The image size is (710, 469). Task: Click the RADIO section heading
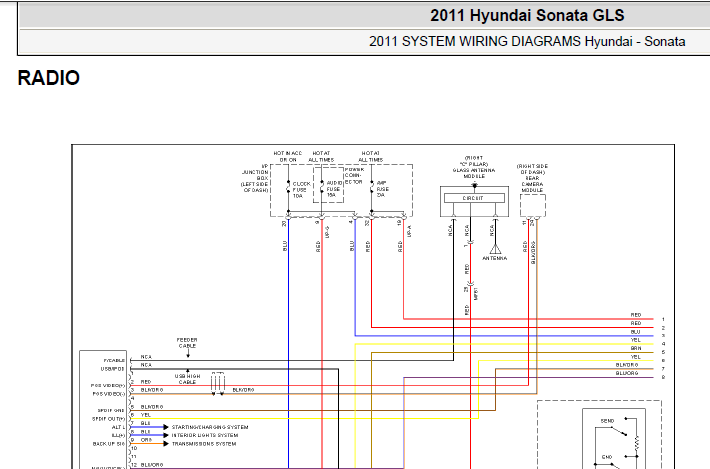48,78
